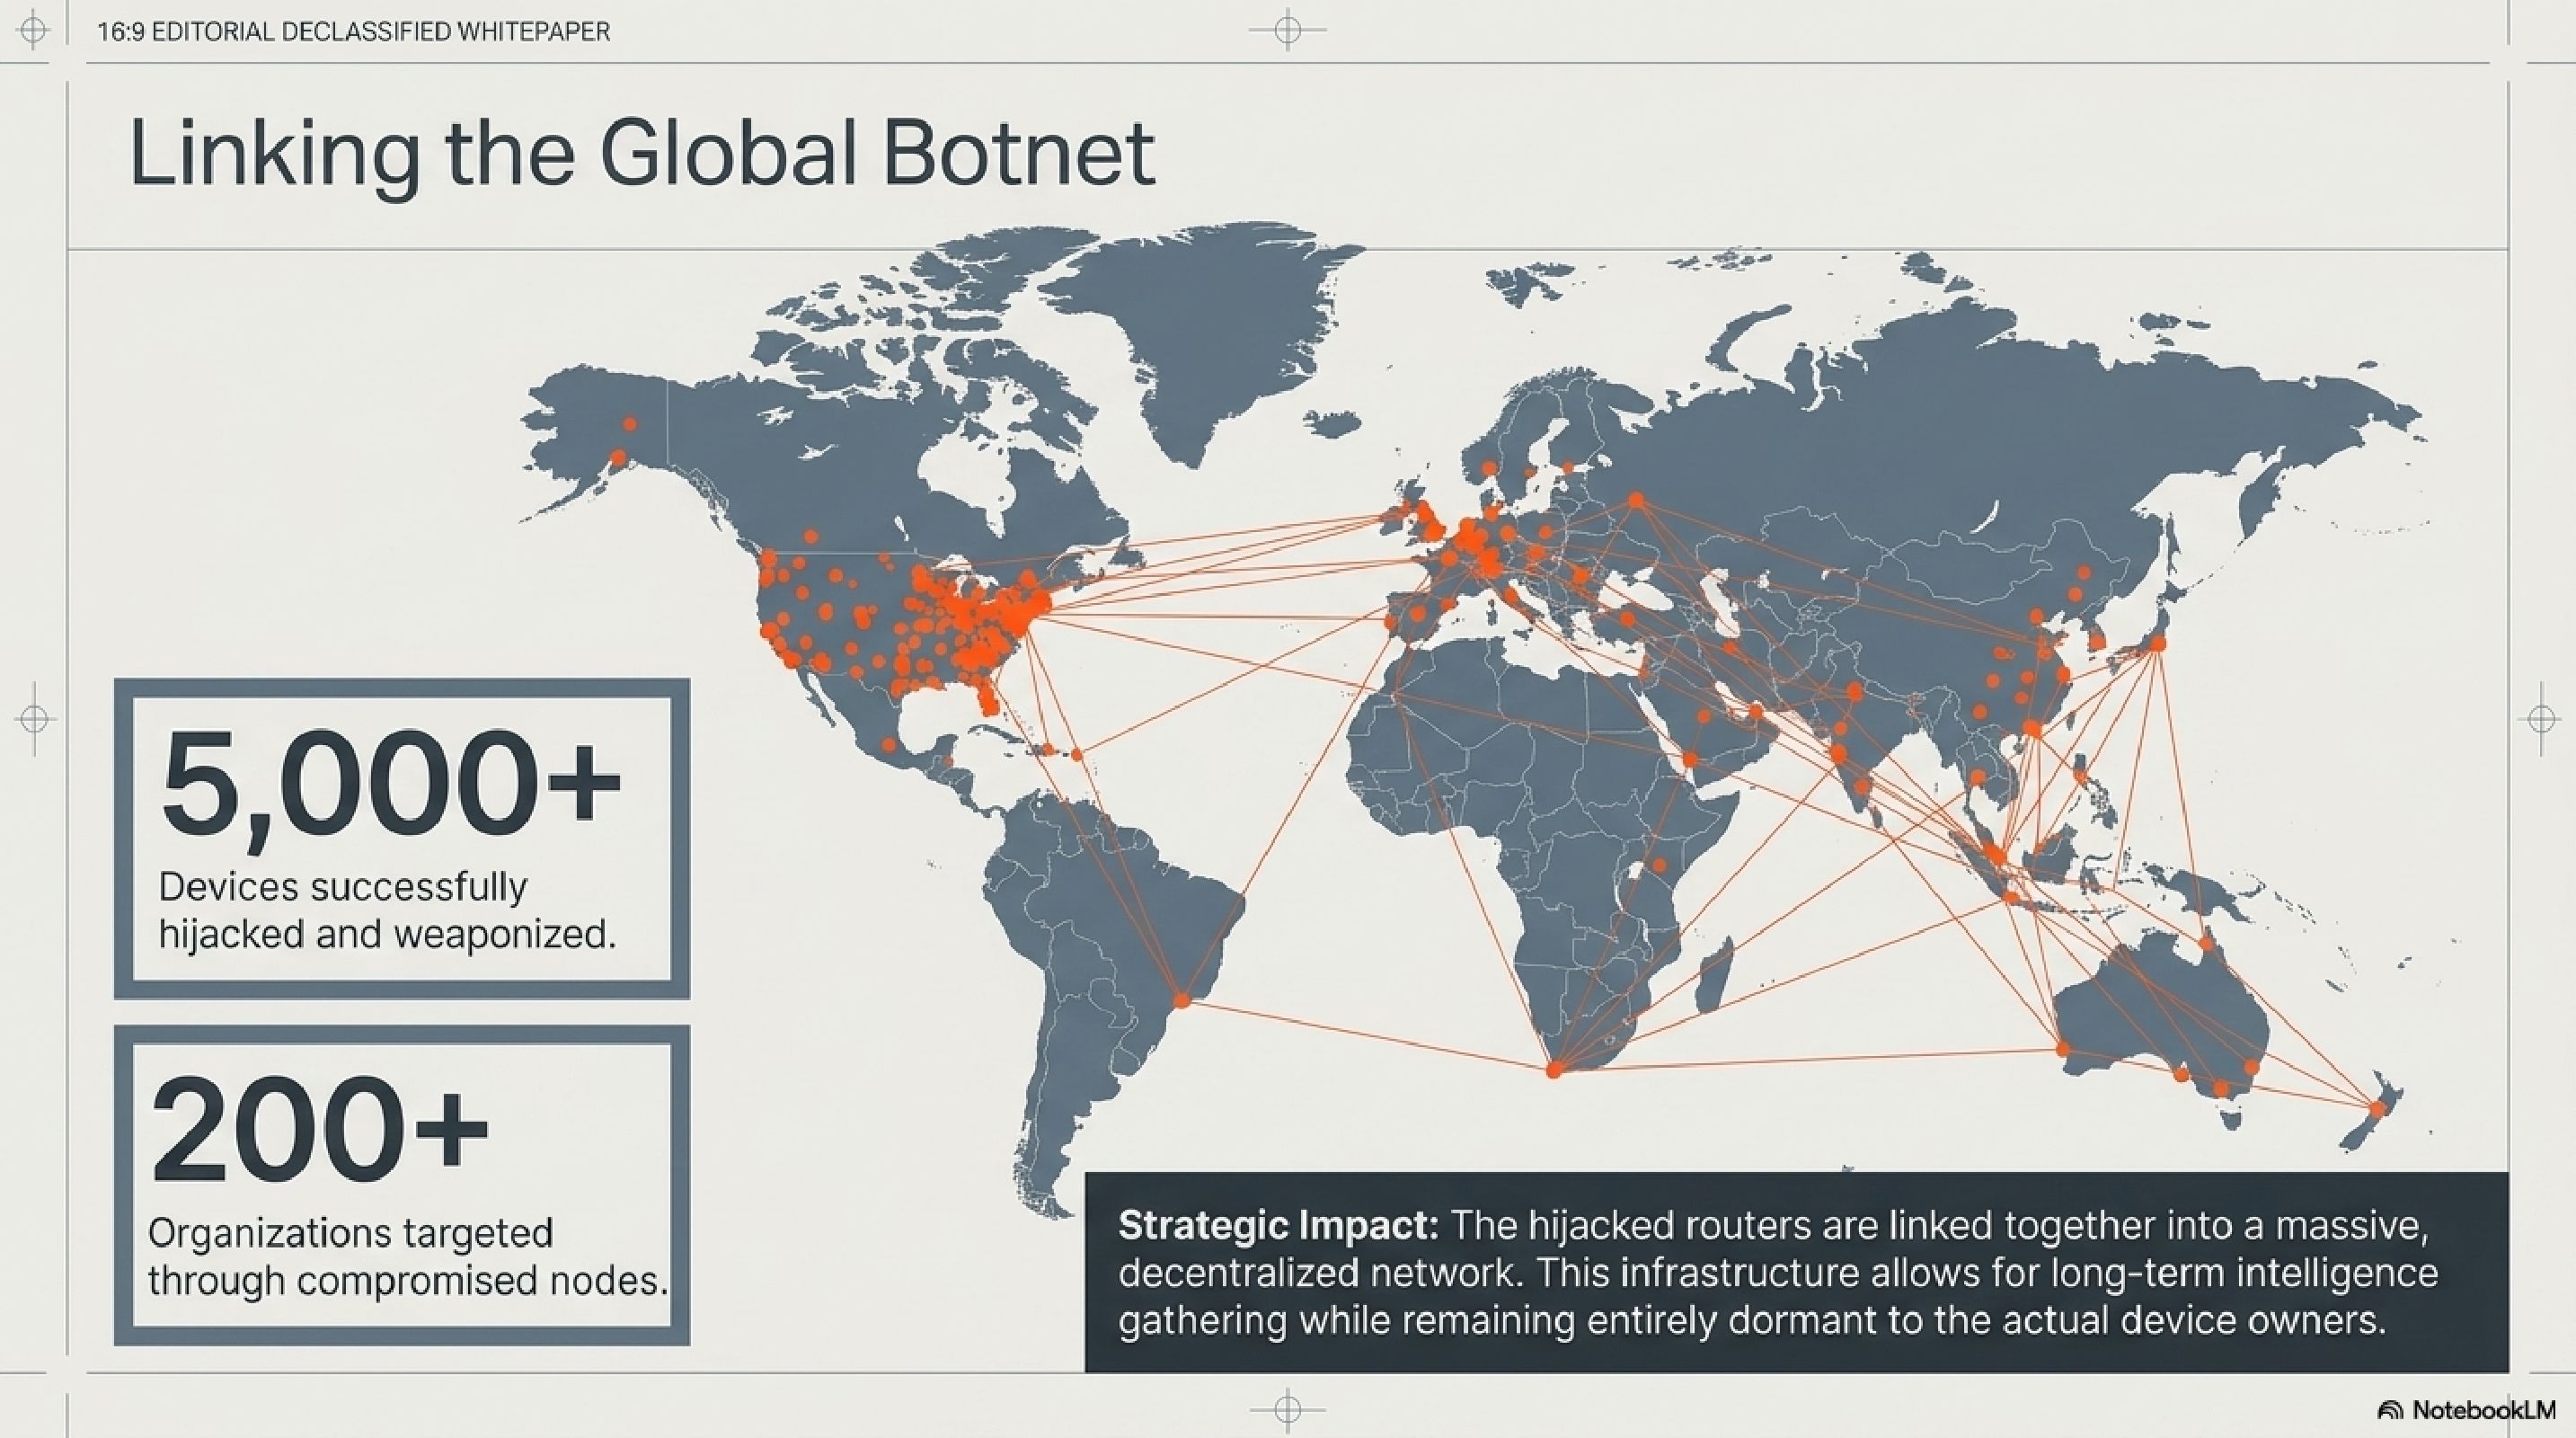This screenshot has height=1438, width=2576.
Task: Select the orange node in New Zealand
Action: [2378, 1108]
